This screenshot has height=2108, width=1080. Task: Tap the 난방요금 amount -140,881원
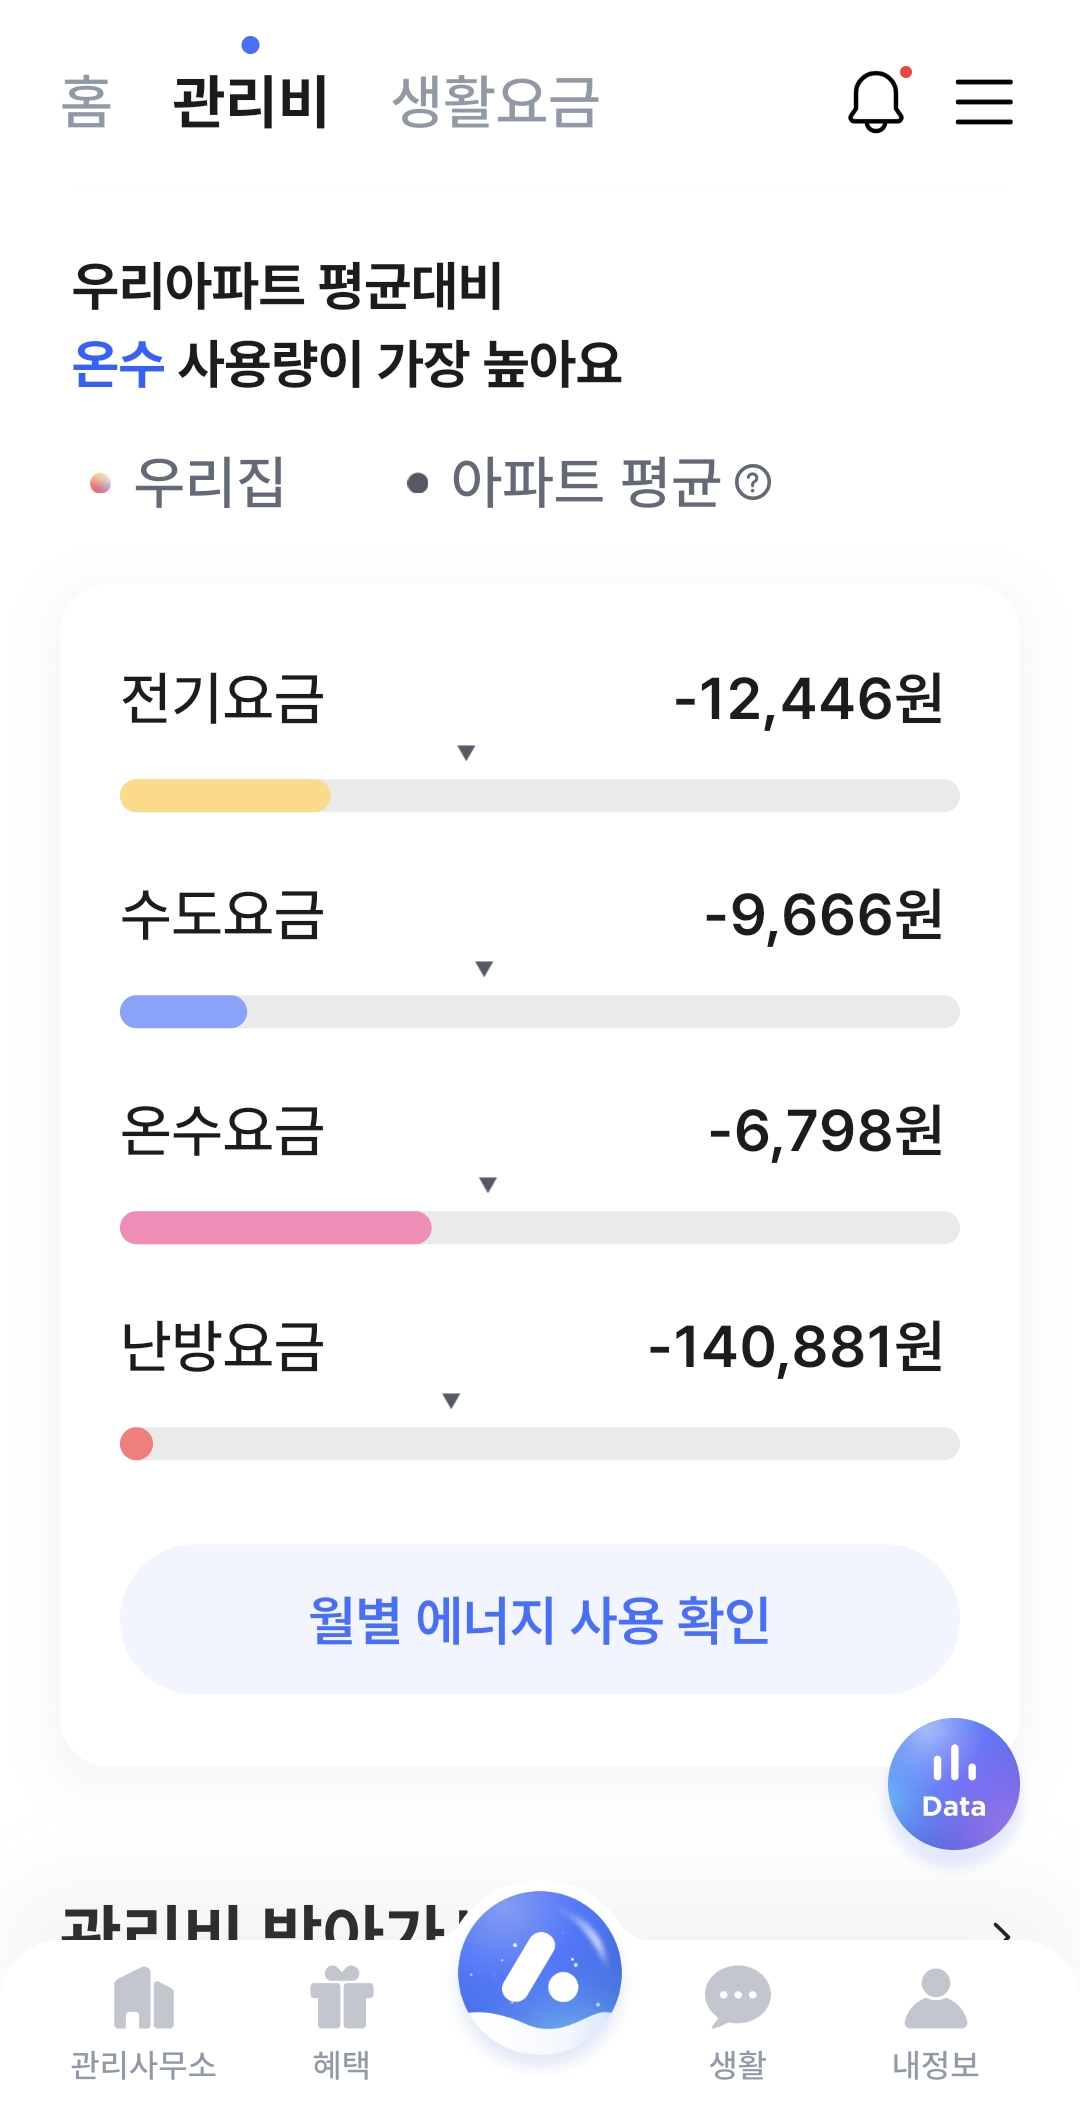point(795,1346)
